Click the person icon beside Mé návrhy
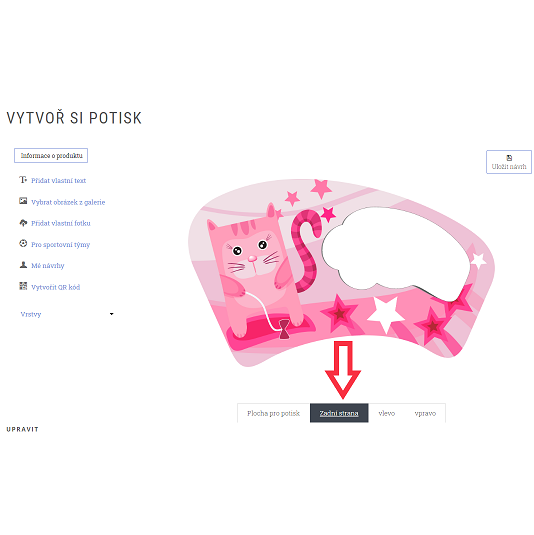534x535 pixels. (23, 265)
